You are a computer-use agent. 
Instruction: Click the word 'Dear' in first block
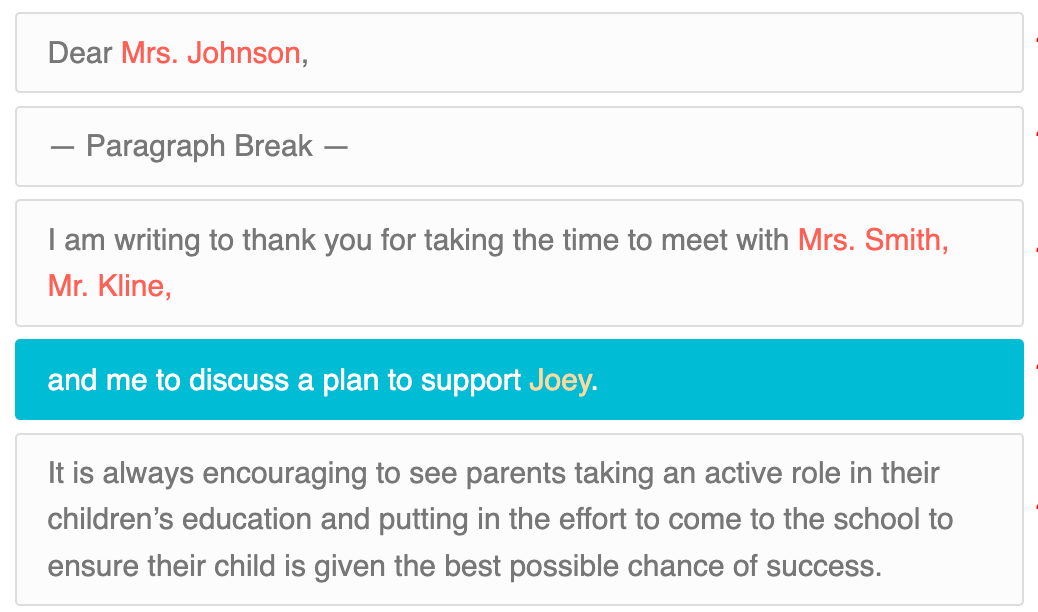[80, 53]
